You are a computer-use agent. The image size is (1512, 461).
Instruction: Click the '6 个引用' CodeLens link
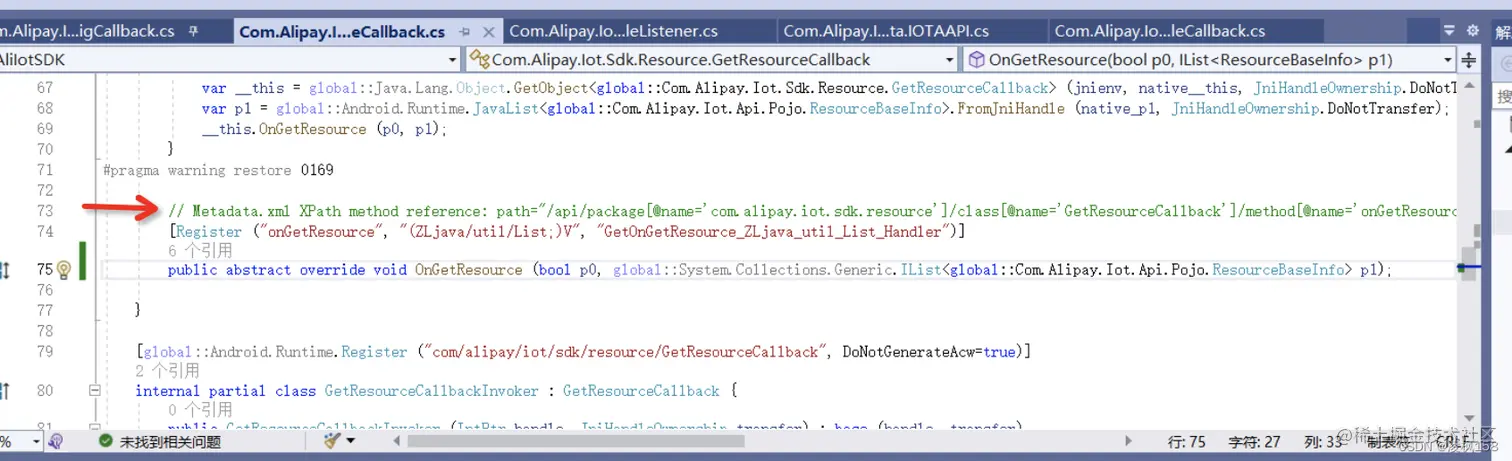coord(200,250)
